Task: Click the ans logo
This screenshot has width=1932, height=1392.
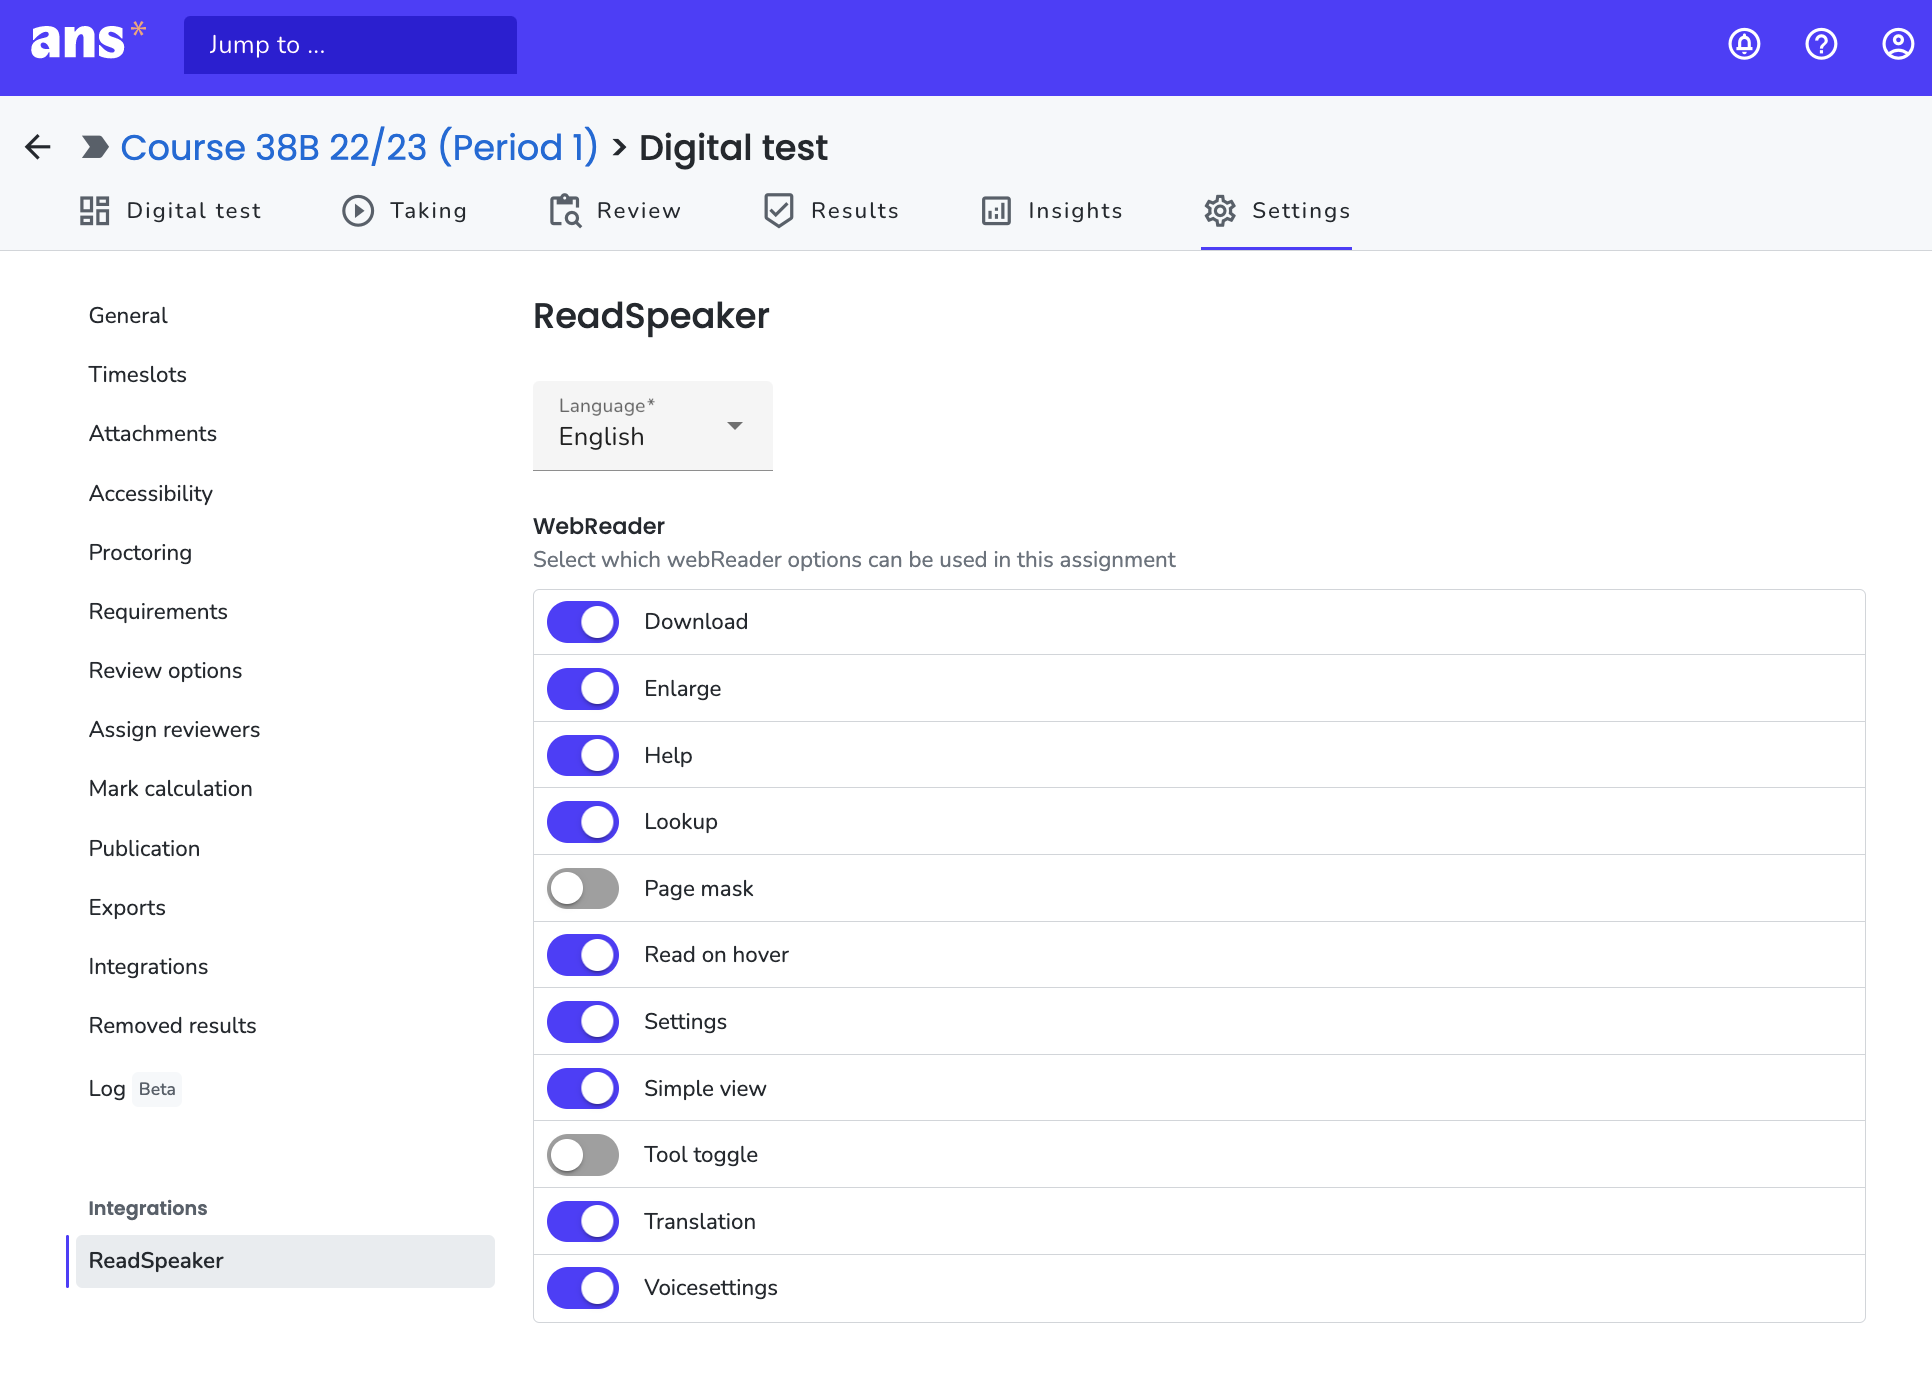Action: click(x=88, y=42)
